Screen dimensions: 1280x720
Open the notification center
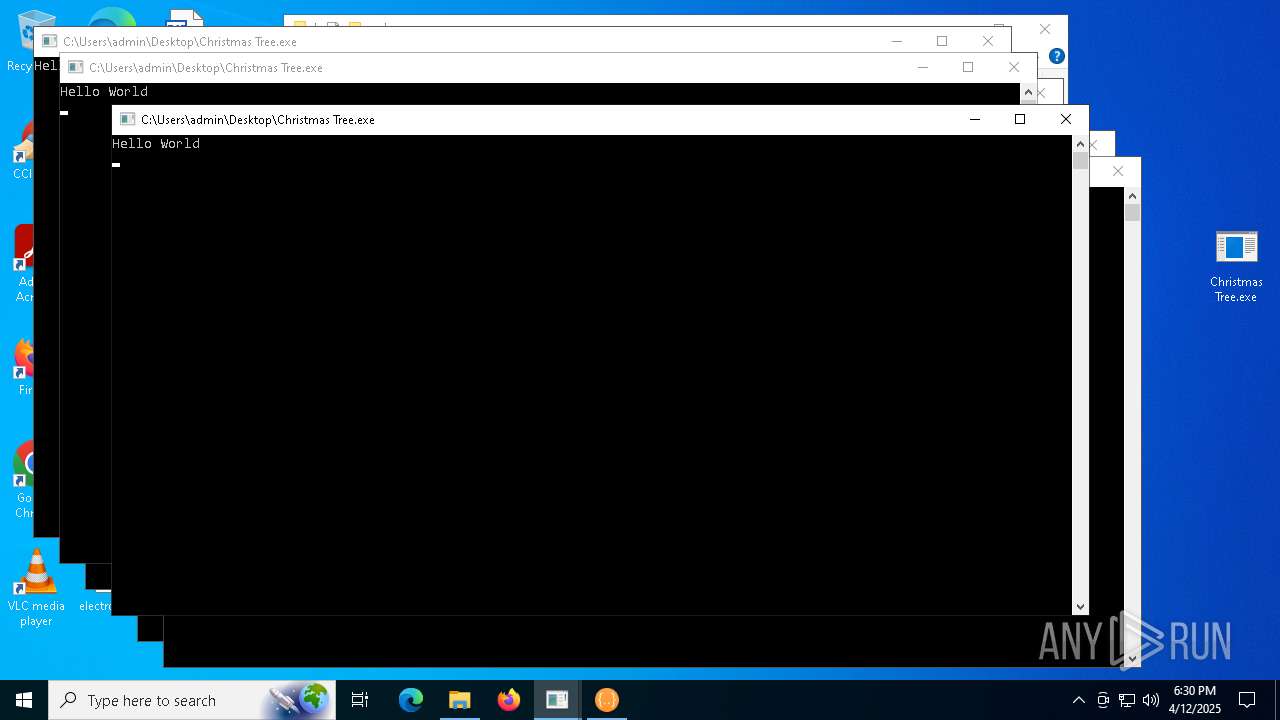pos(1247,700)
